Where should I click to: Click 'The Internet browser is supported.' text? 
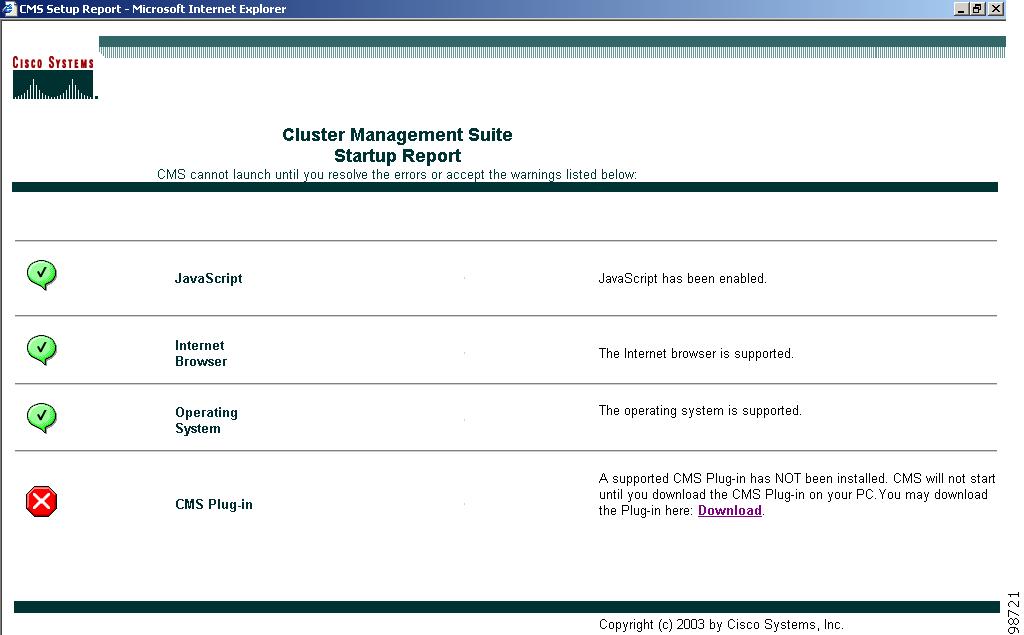click(x=696, y=353)
